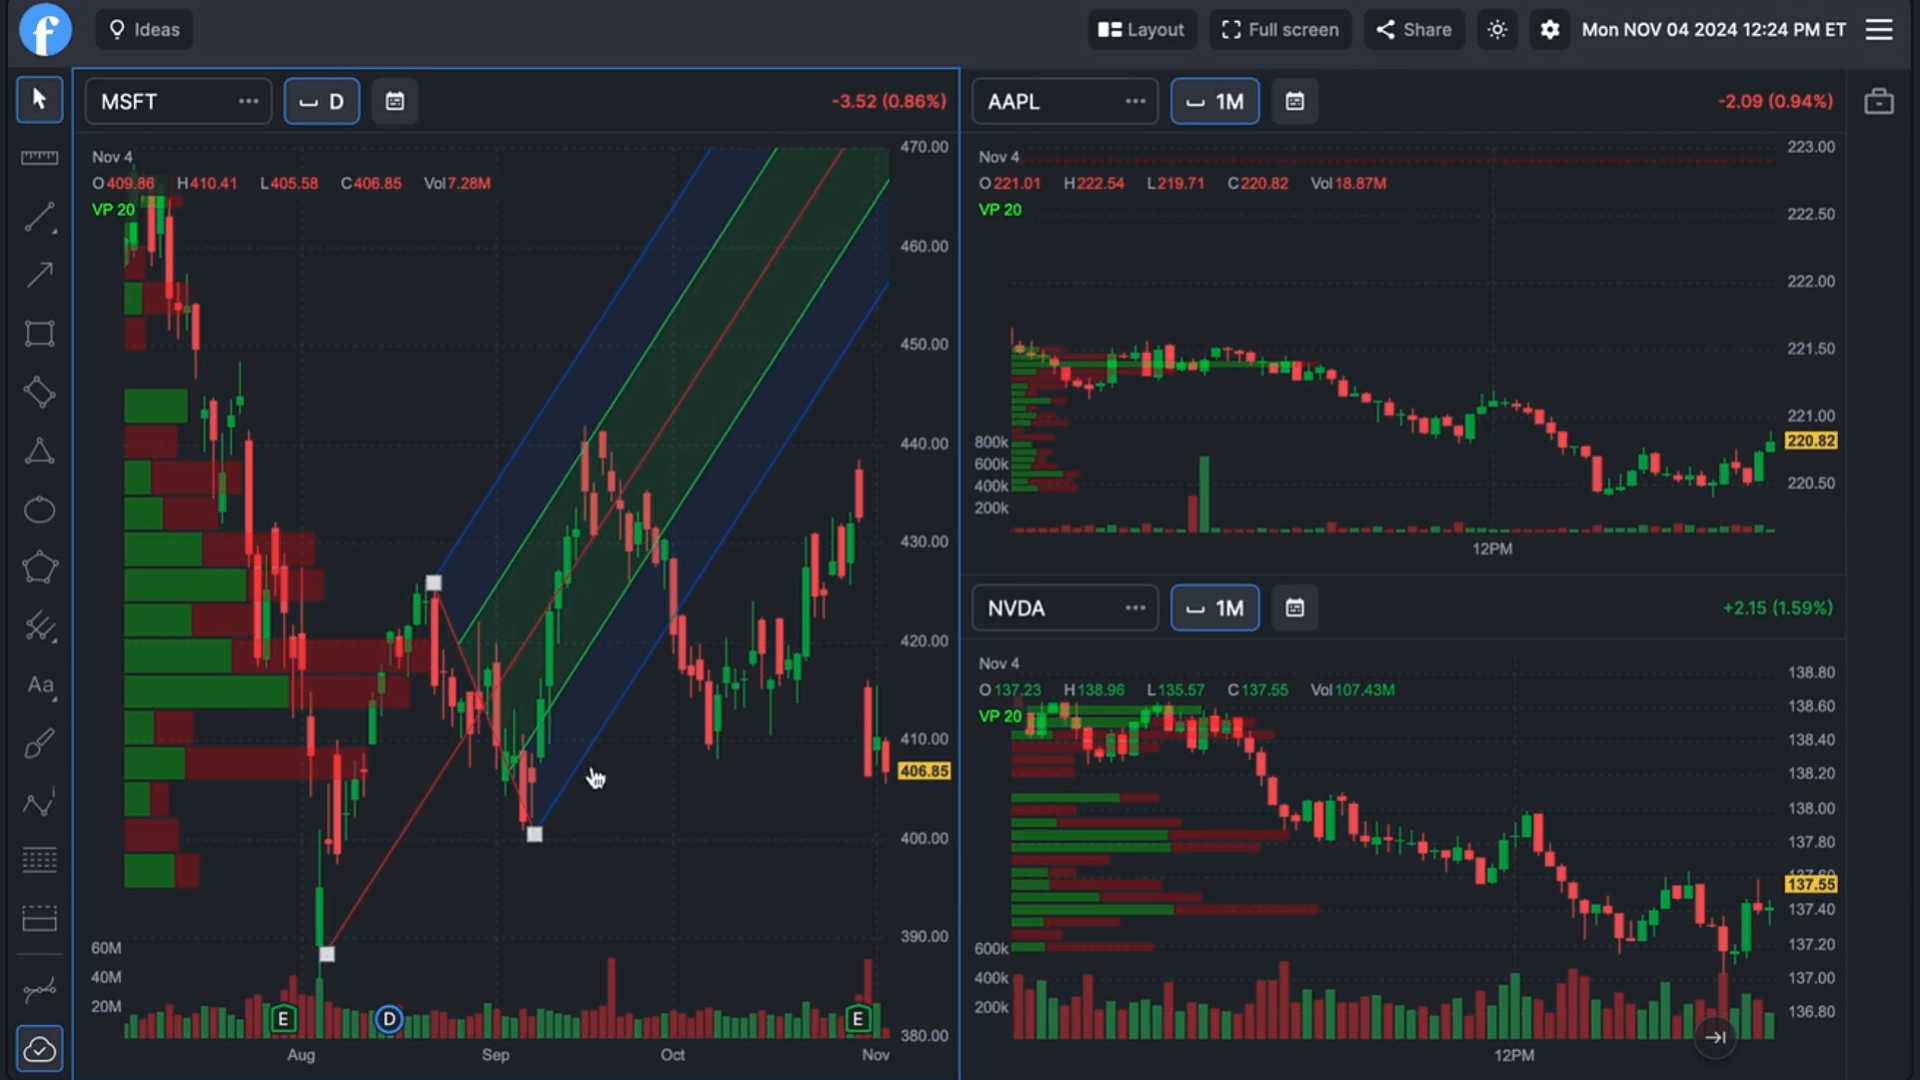Open MSFT ticker options menu
Image resolution: width=1920 pixels, height=1080 pixels.
click(248, 102)
